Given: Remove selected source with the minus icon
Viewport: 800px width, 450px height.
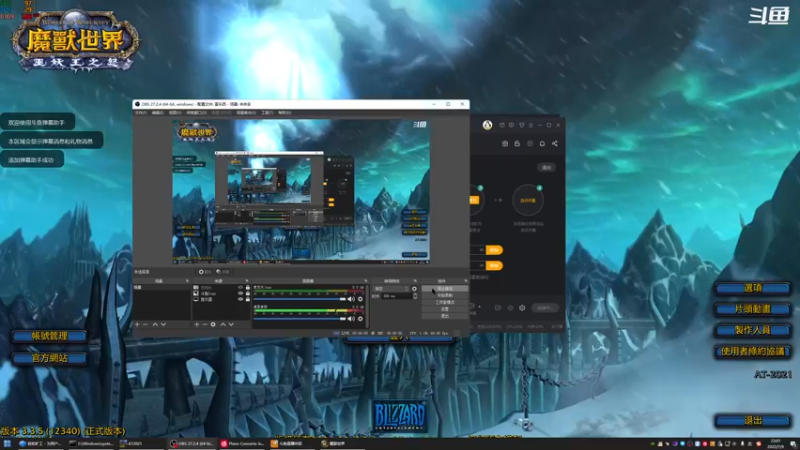Looking at the screenshot, I should (x=205, y=324).
